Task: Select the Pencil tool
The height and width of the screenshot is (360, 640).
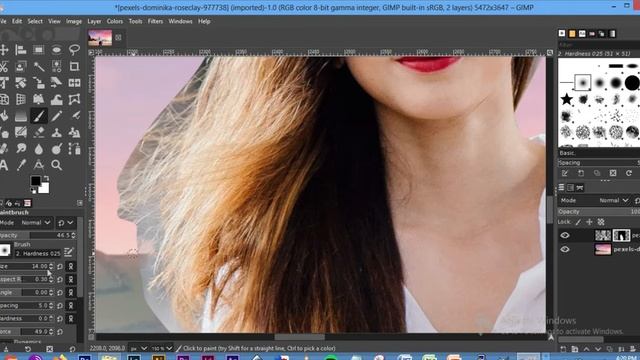Action: [x=57, y=116]
